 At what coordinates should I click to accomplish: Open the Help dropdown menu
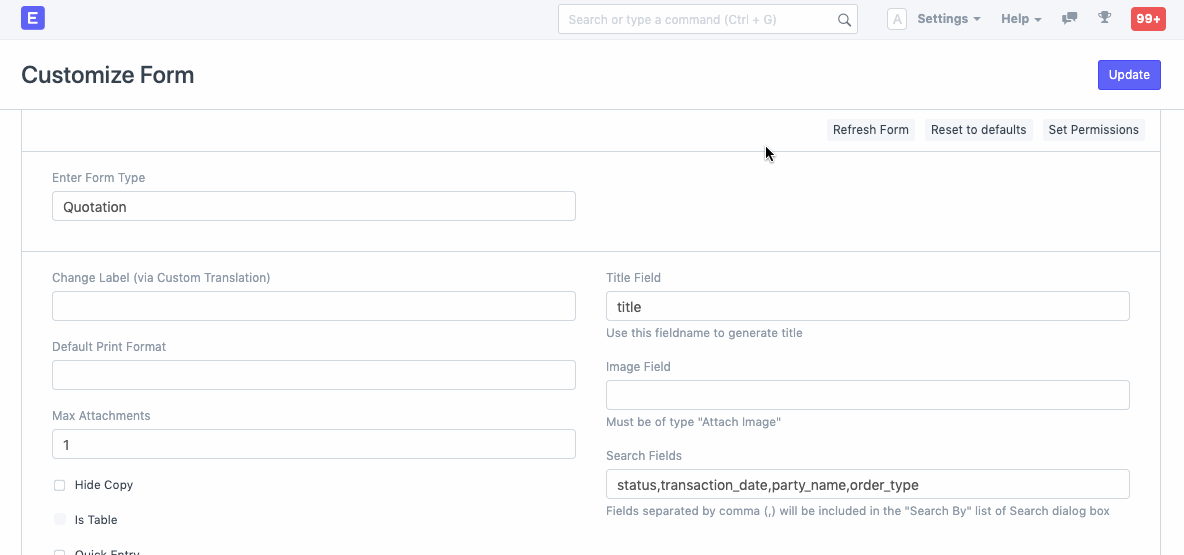click(1021, 19)
